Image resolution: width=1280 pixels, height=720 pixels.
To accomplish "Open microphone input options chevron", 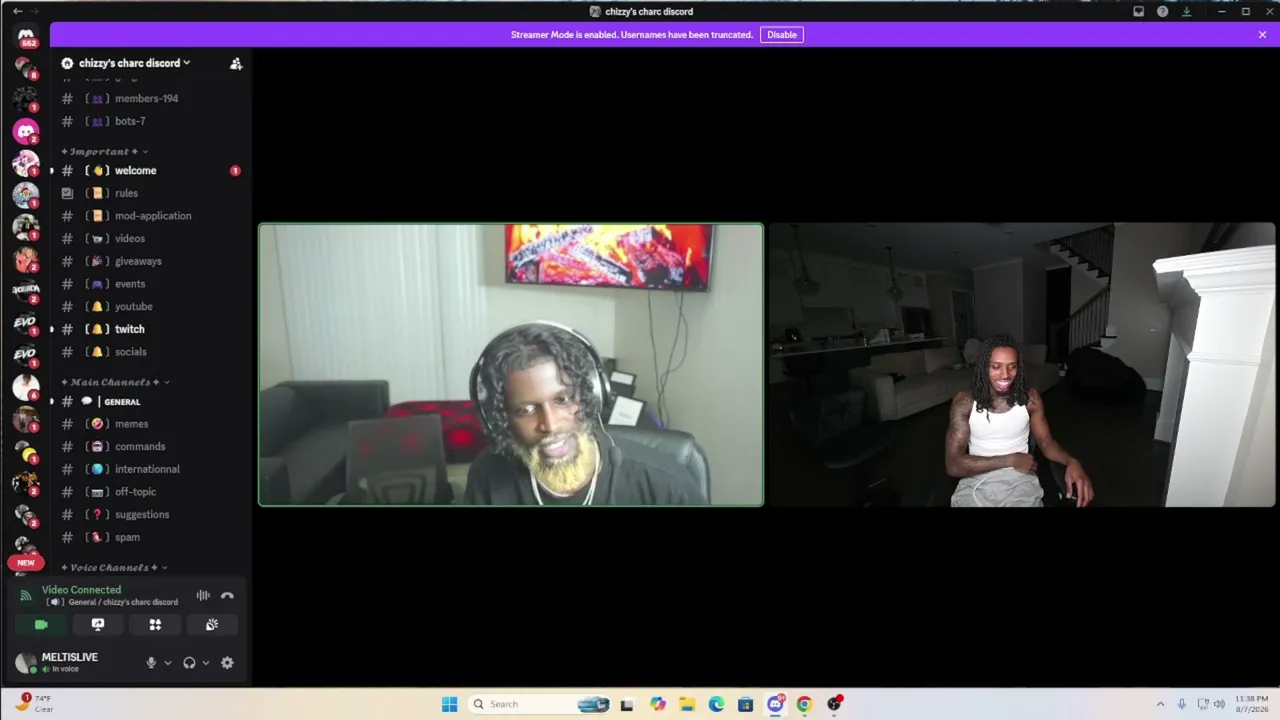I will point(167,663).
